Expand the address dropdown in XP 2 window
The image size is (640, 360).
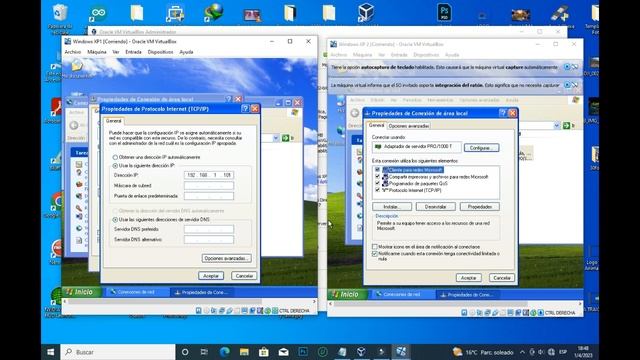[557, 126]
